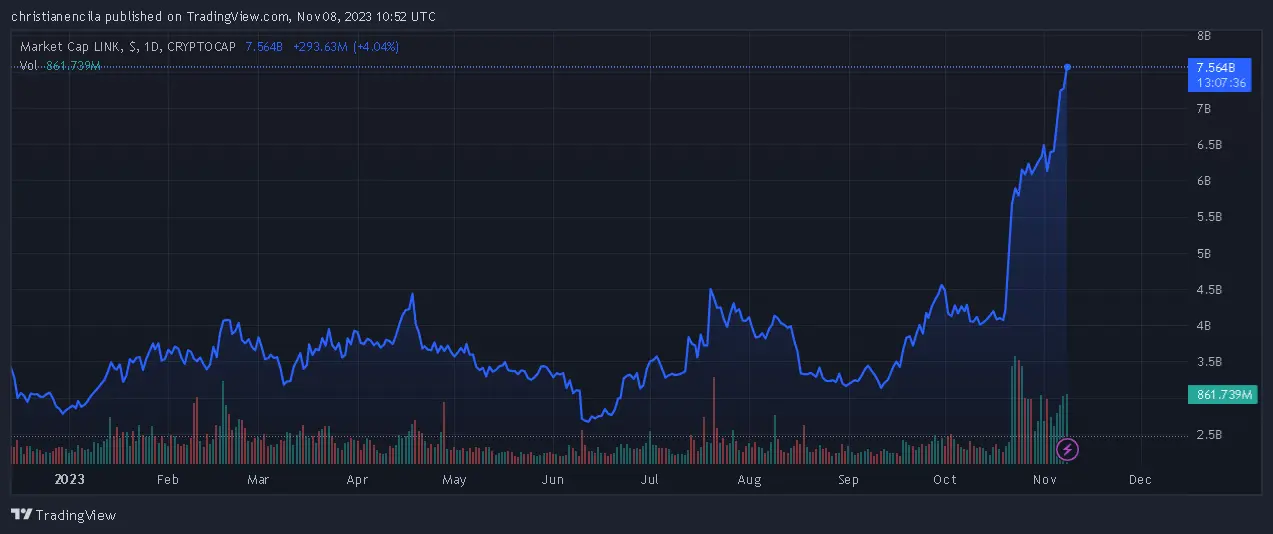Click the countdown timer 13:07:36

click(1221, 83)
